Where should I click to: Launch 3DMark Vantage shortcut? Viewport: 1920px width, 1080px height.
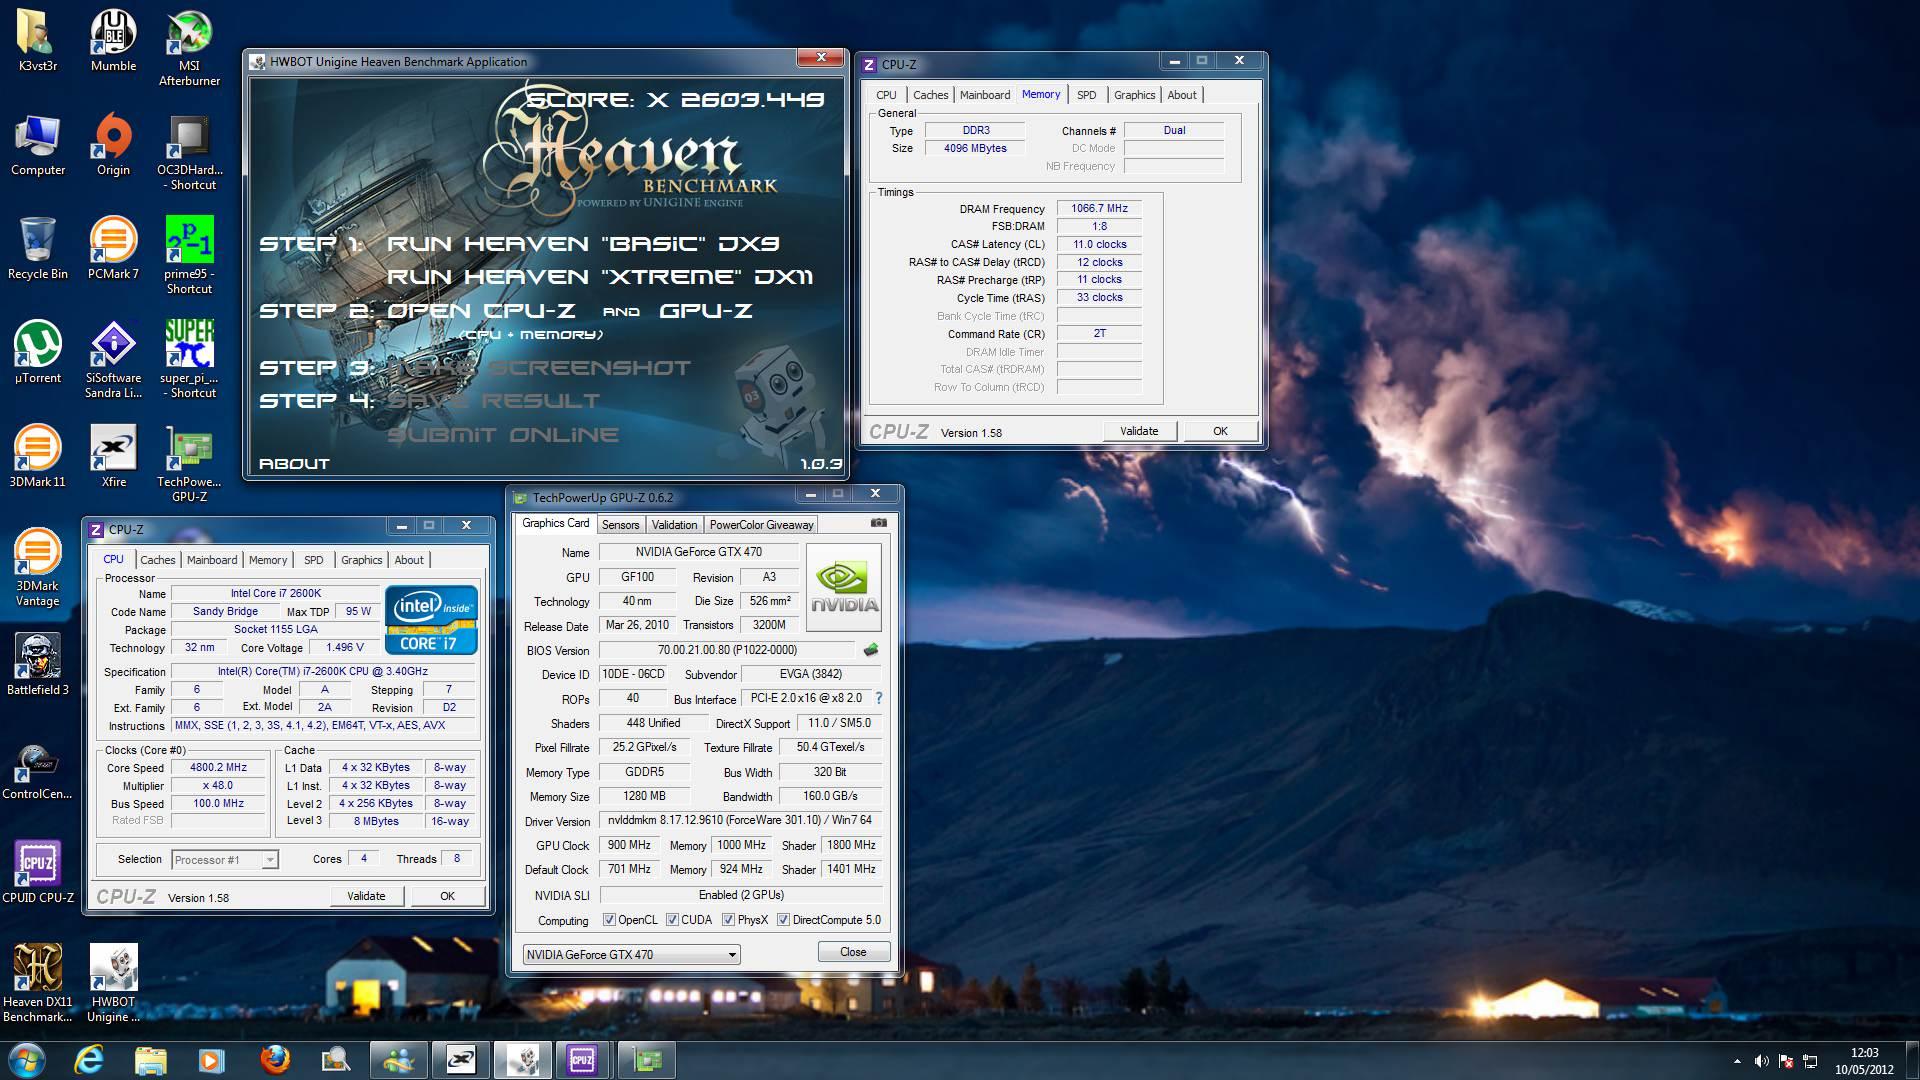[x=38, y=569]
